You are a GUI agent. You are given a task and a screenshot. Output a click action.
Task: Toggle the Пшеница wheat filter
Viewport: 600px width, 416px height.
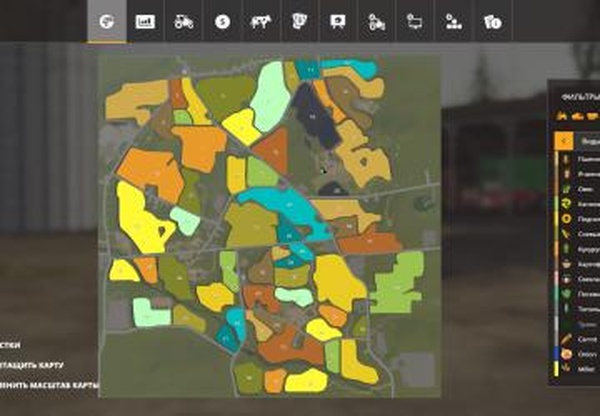pyautogui.click(x=579, y=159)
